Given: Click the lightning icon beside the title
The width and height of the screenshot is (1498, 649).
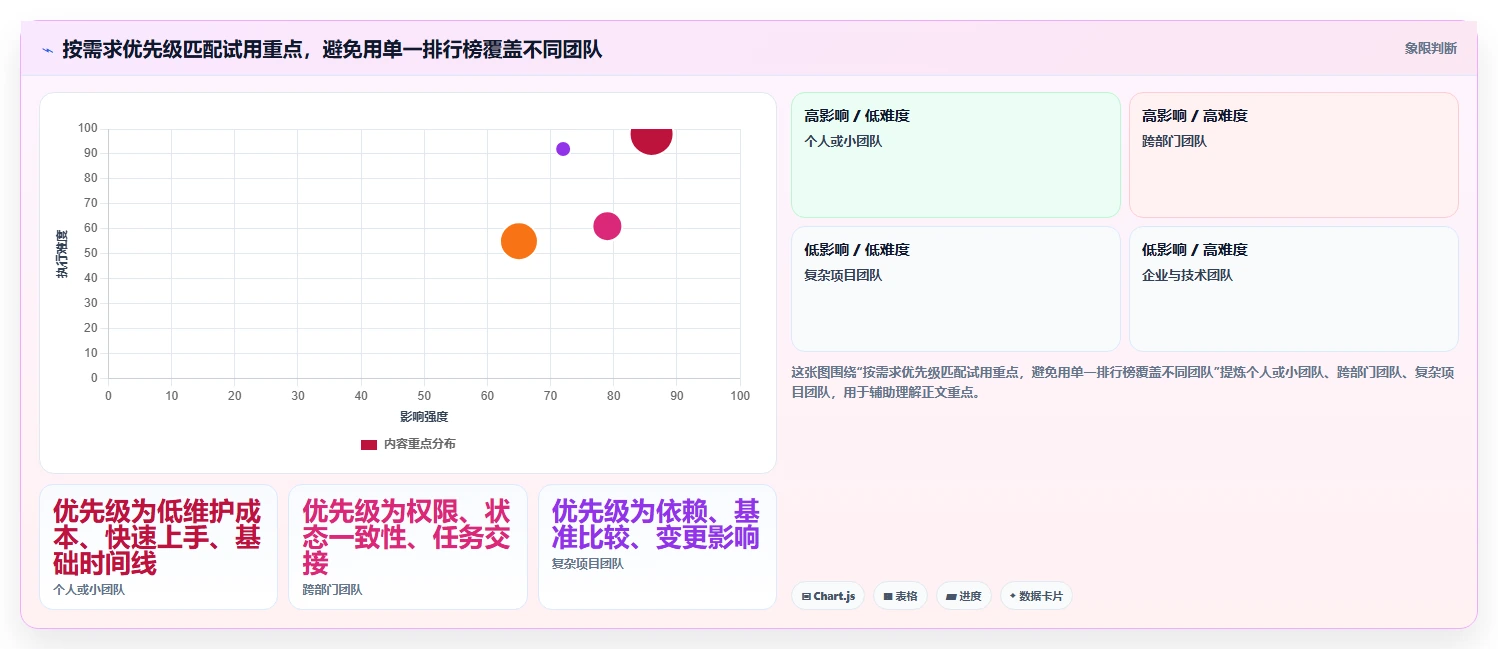Looking at the screenshot, I should click(47, 50).
